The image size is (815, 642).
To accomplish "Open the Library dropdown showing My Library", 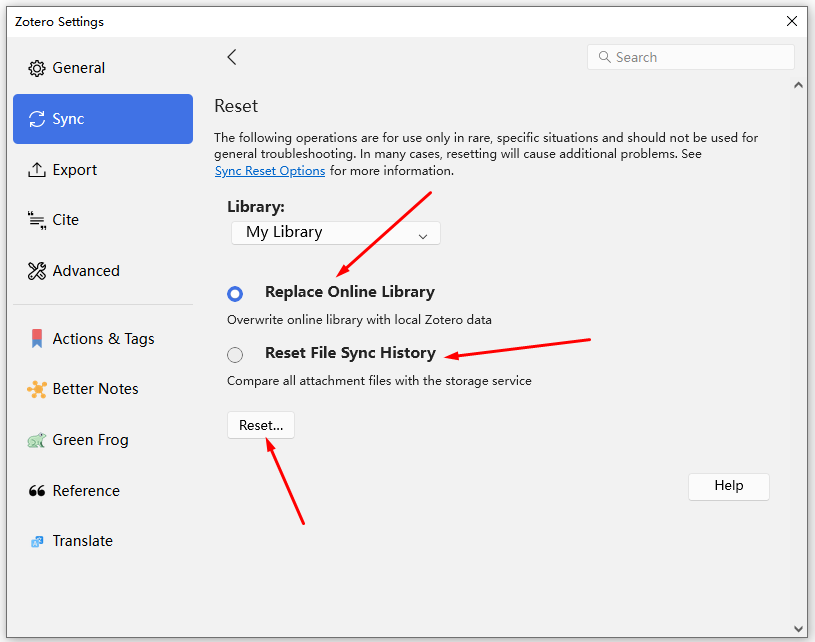I will click(x=336, y=232).
